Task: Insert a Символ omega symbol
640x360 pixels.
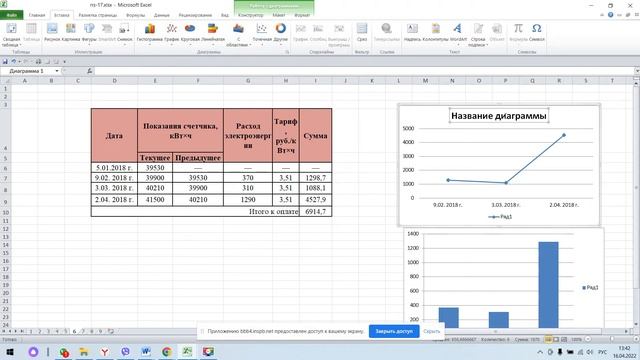Action: (x=537, y=32)
